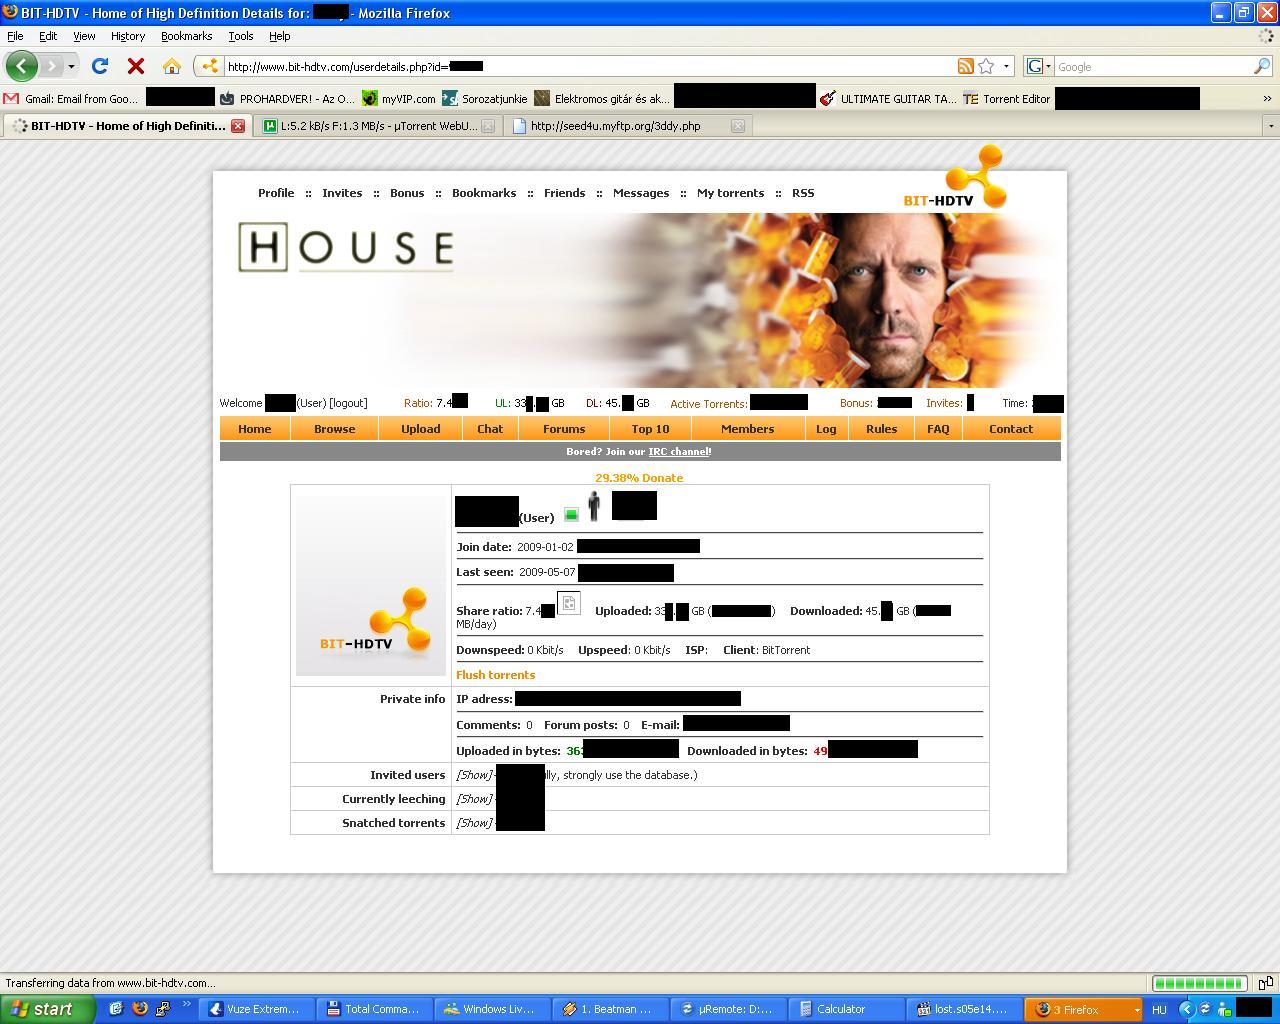Click the share ratio icon

(568, 603)
